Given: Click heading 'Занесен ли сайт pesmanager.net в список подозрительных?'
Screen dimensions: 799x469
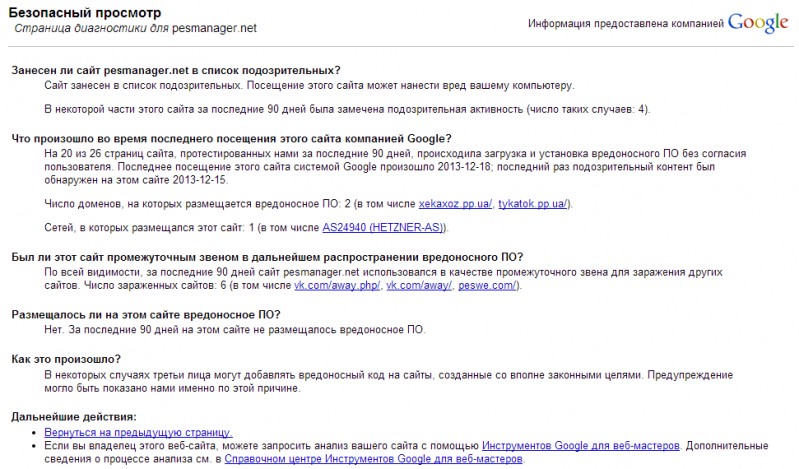Looking at the screenshot, I should [x=175, y=71].
